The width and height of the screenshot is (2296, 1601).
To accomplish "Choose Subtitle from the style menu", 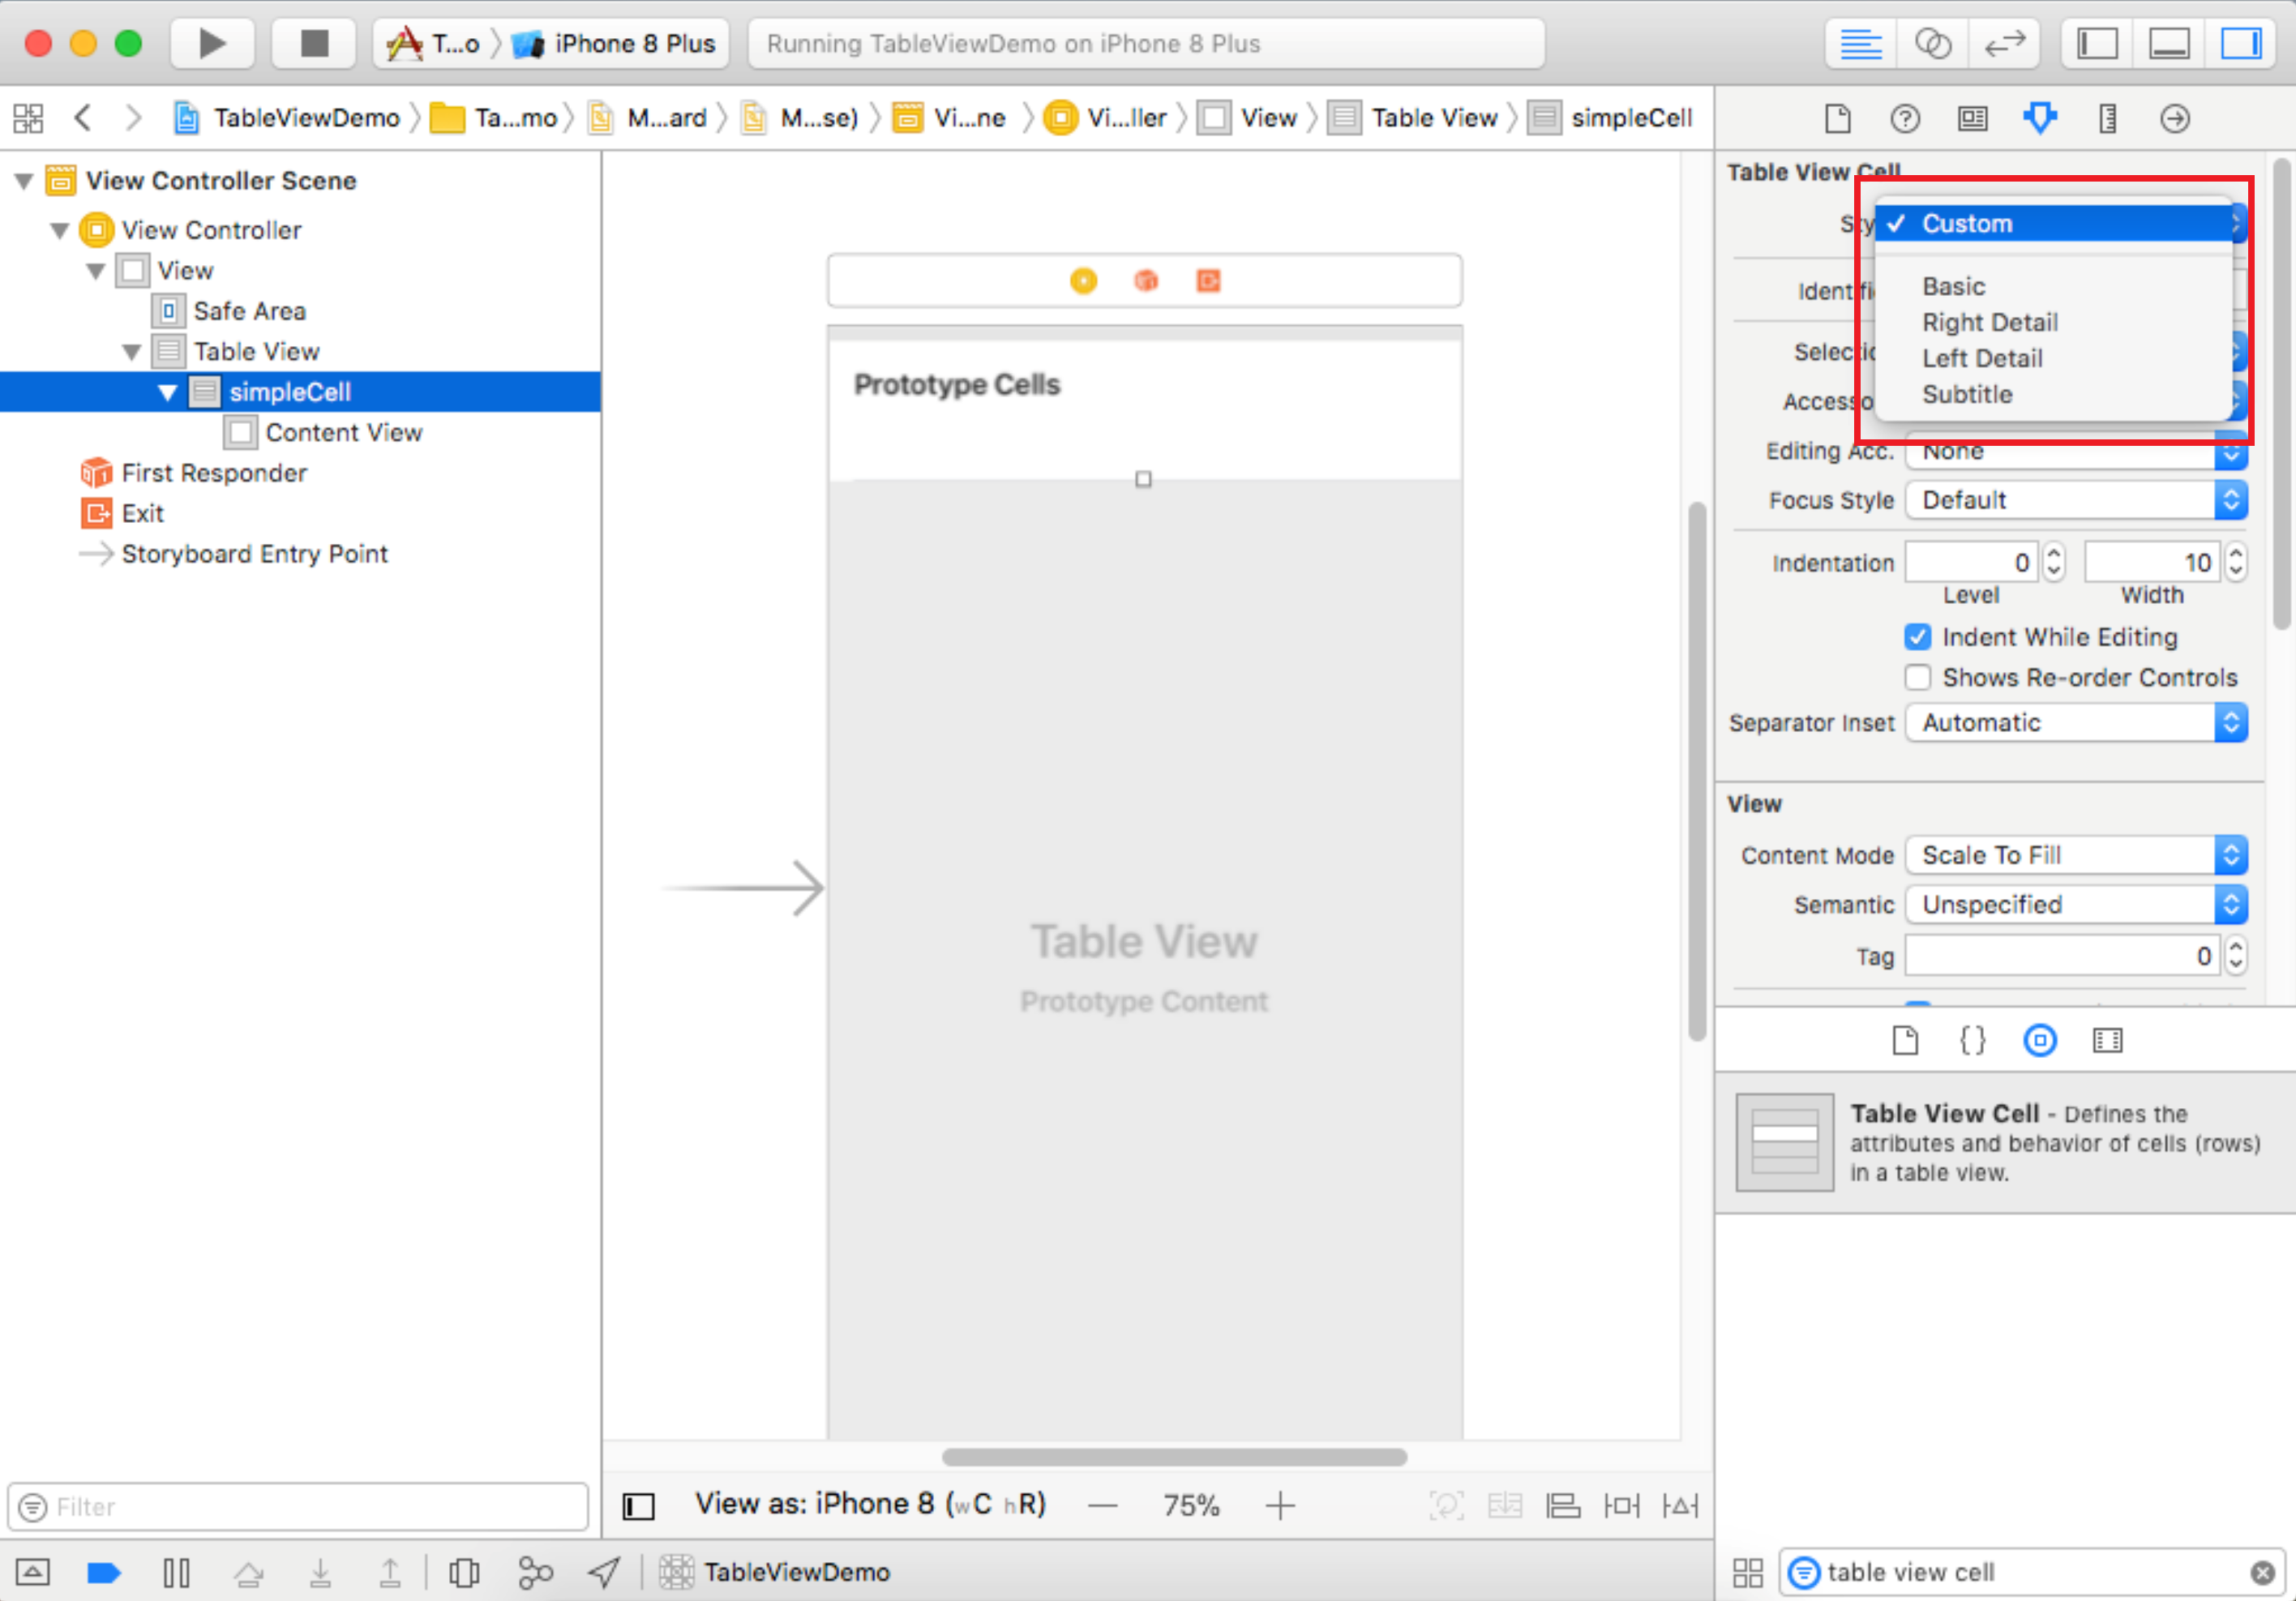I will (1966, 394).
